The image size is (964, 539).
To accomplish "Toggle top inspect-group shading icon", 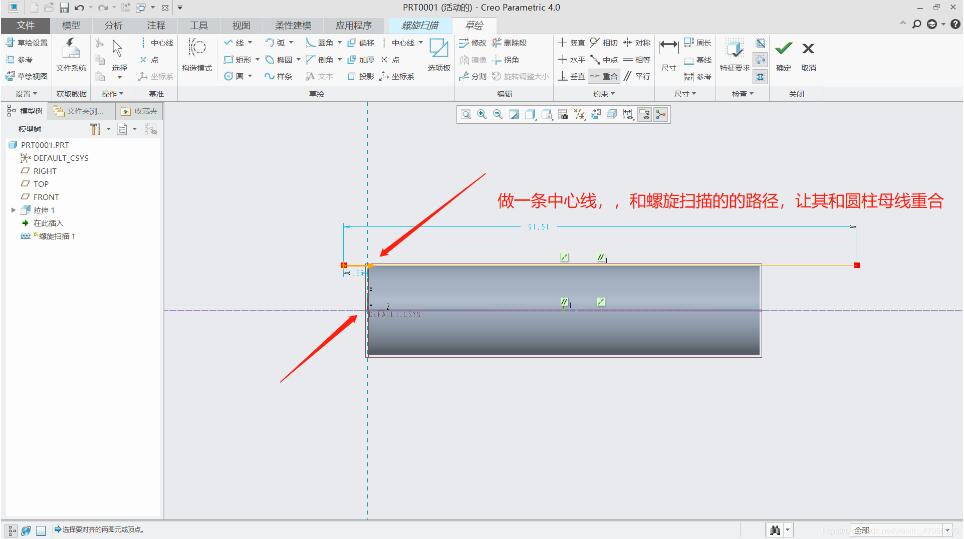I will click(761, 43).
